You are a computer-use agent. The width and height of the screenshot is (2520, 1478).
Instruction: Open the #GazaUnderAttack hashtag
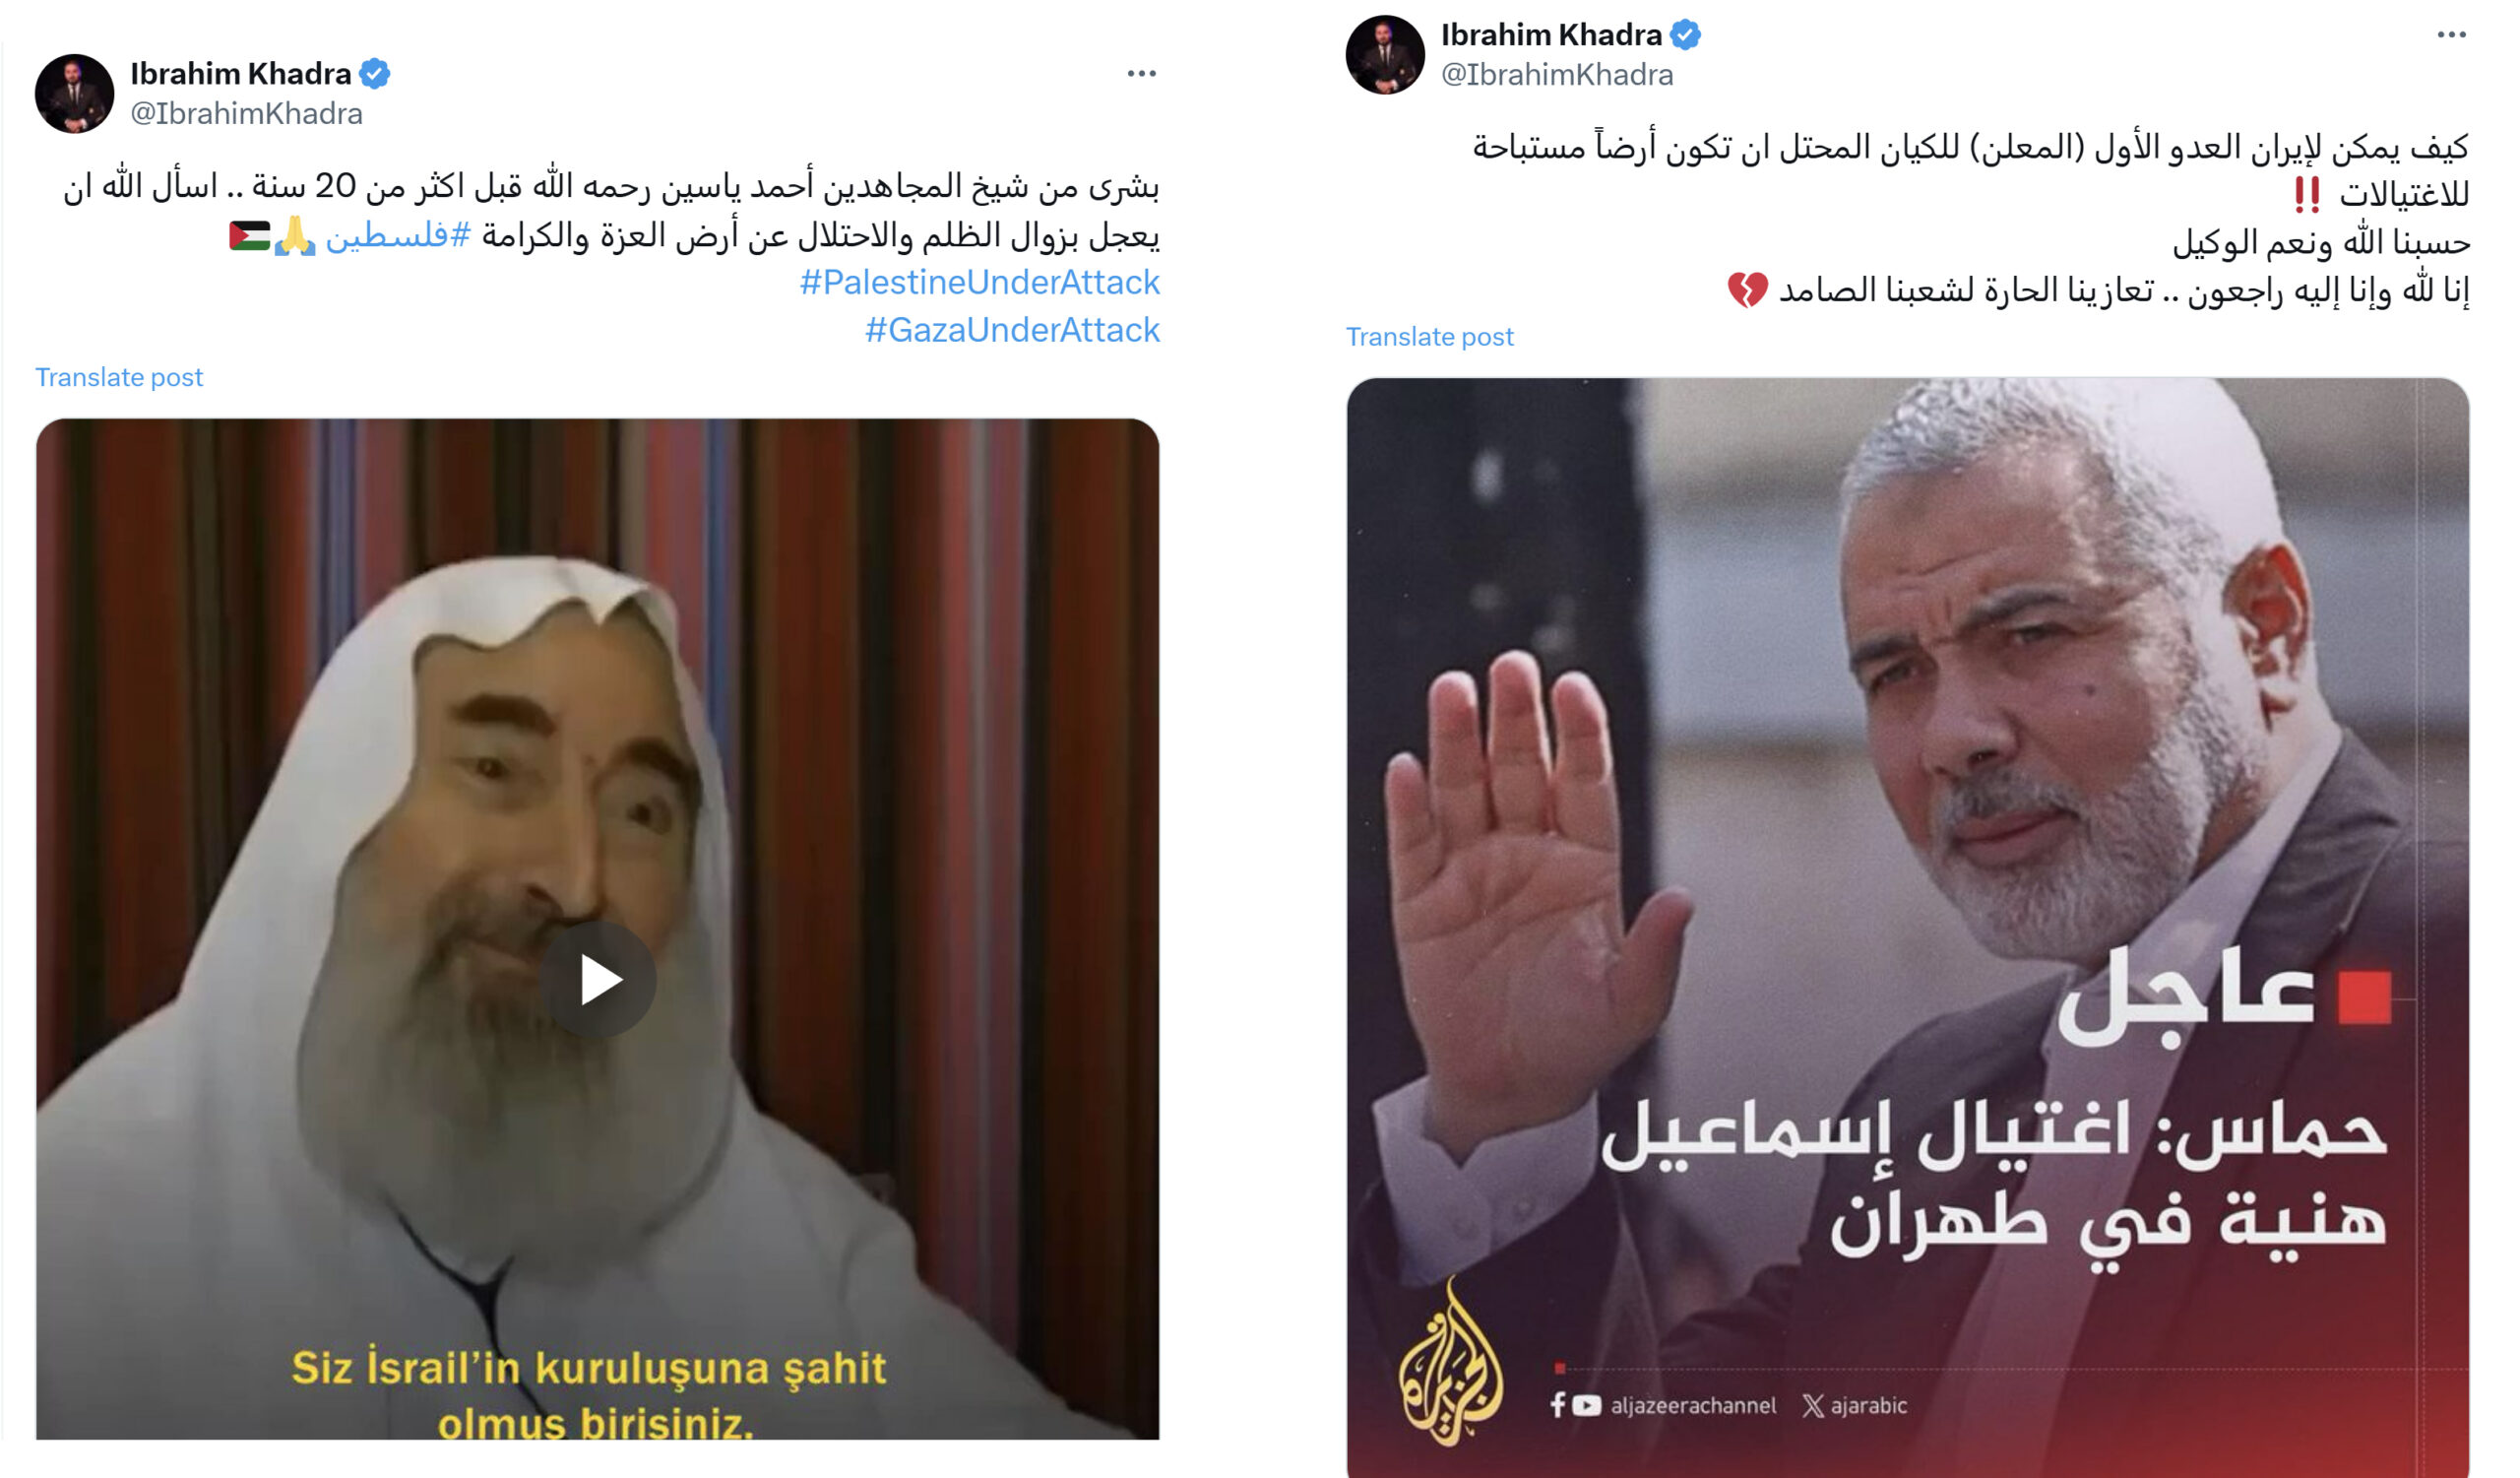point(1012,330)
